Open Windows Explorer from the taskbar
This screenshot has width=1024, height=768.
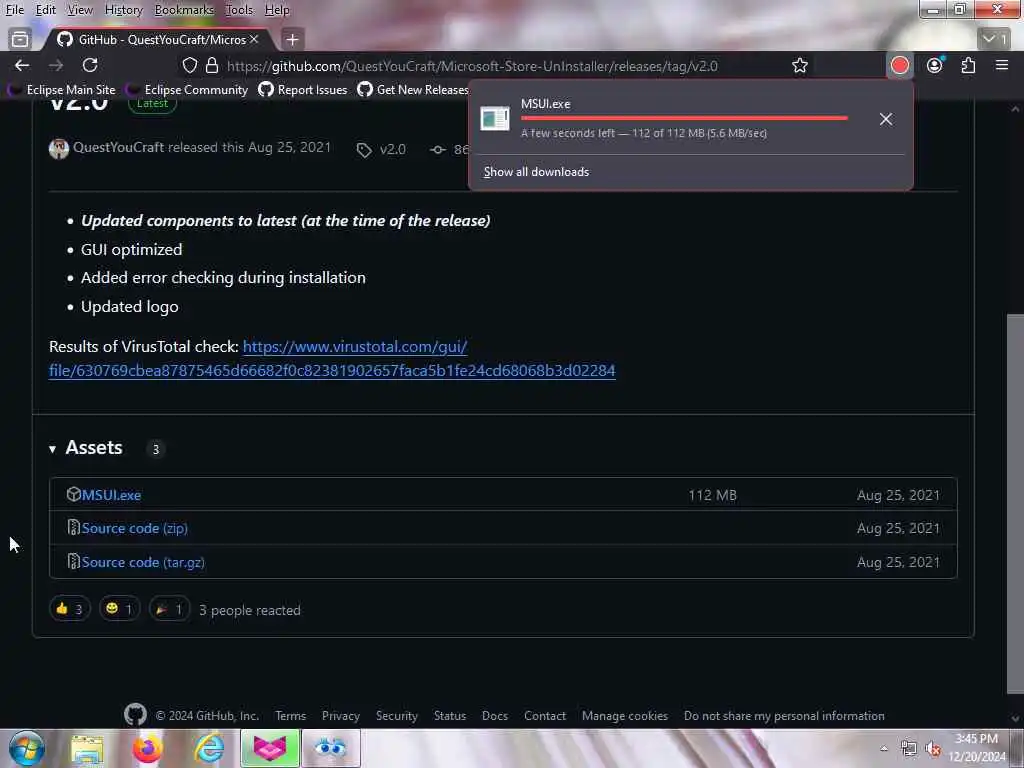pos(87,748)
